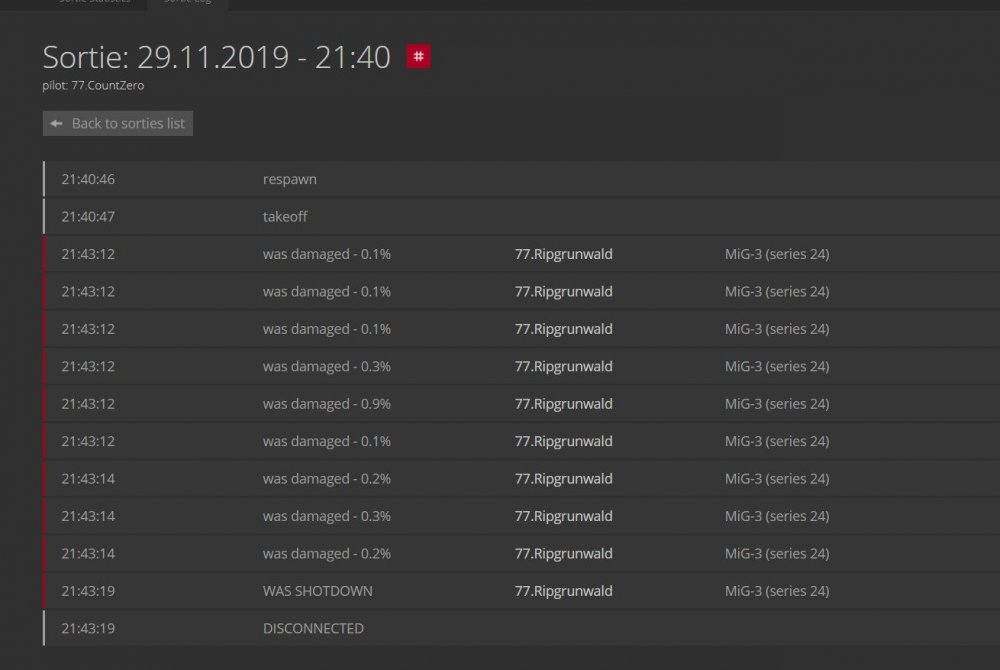Image resolution: width=1000 pixels, height=670 pixels.
Task: Open 77.Ripgrunwald in the 0.9% damage row
Action: pos(564,404)
